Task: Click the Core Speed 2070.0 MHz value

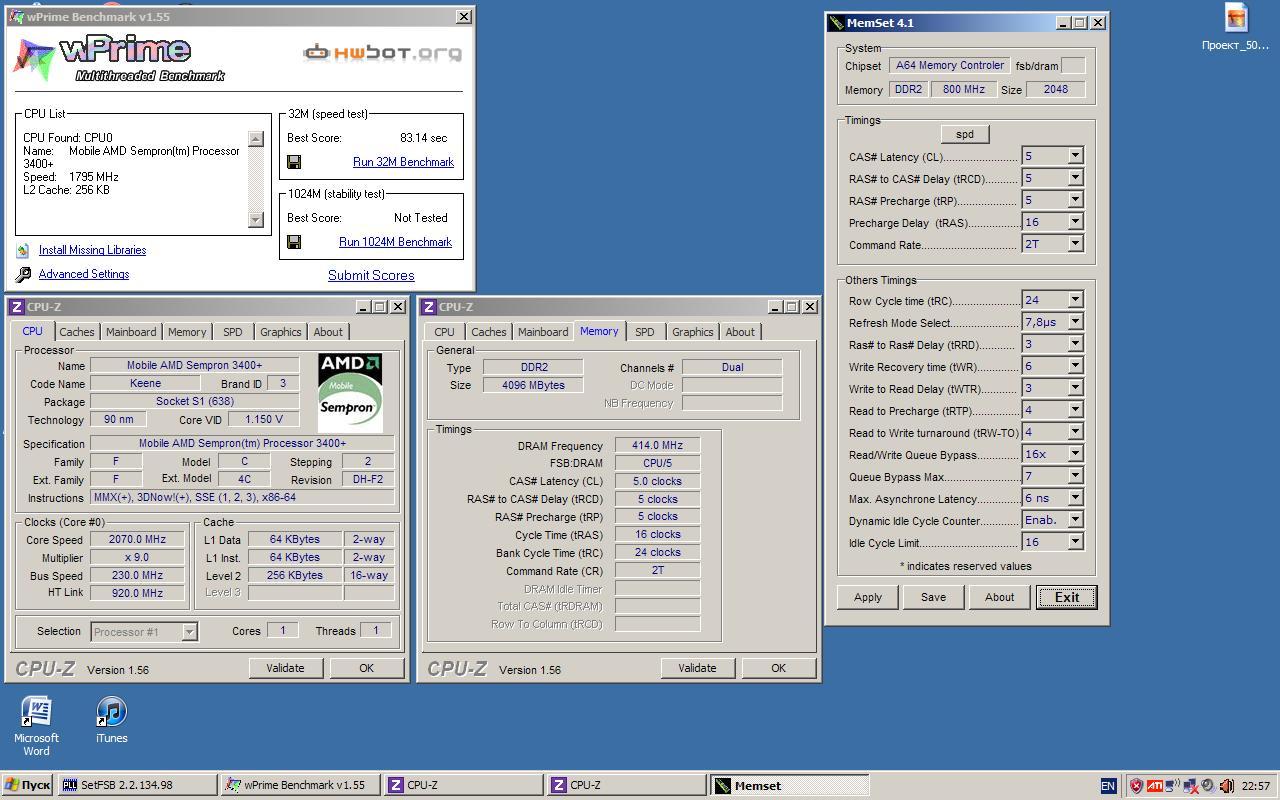Action: click(x=138, y=539)
